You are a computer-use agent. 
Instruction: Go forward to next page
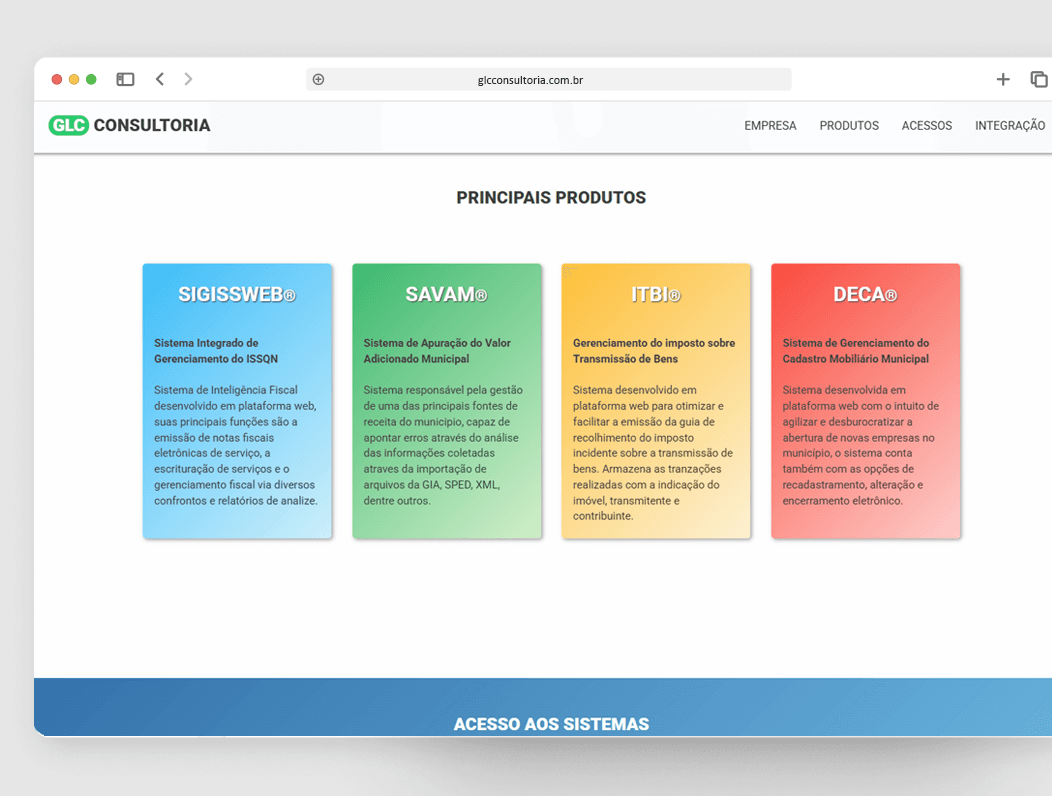188,79
